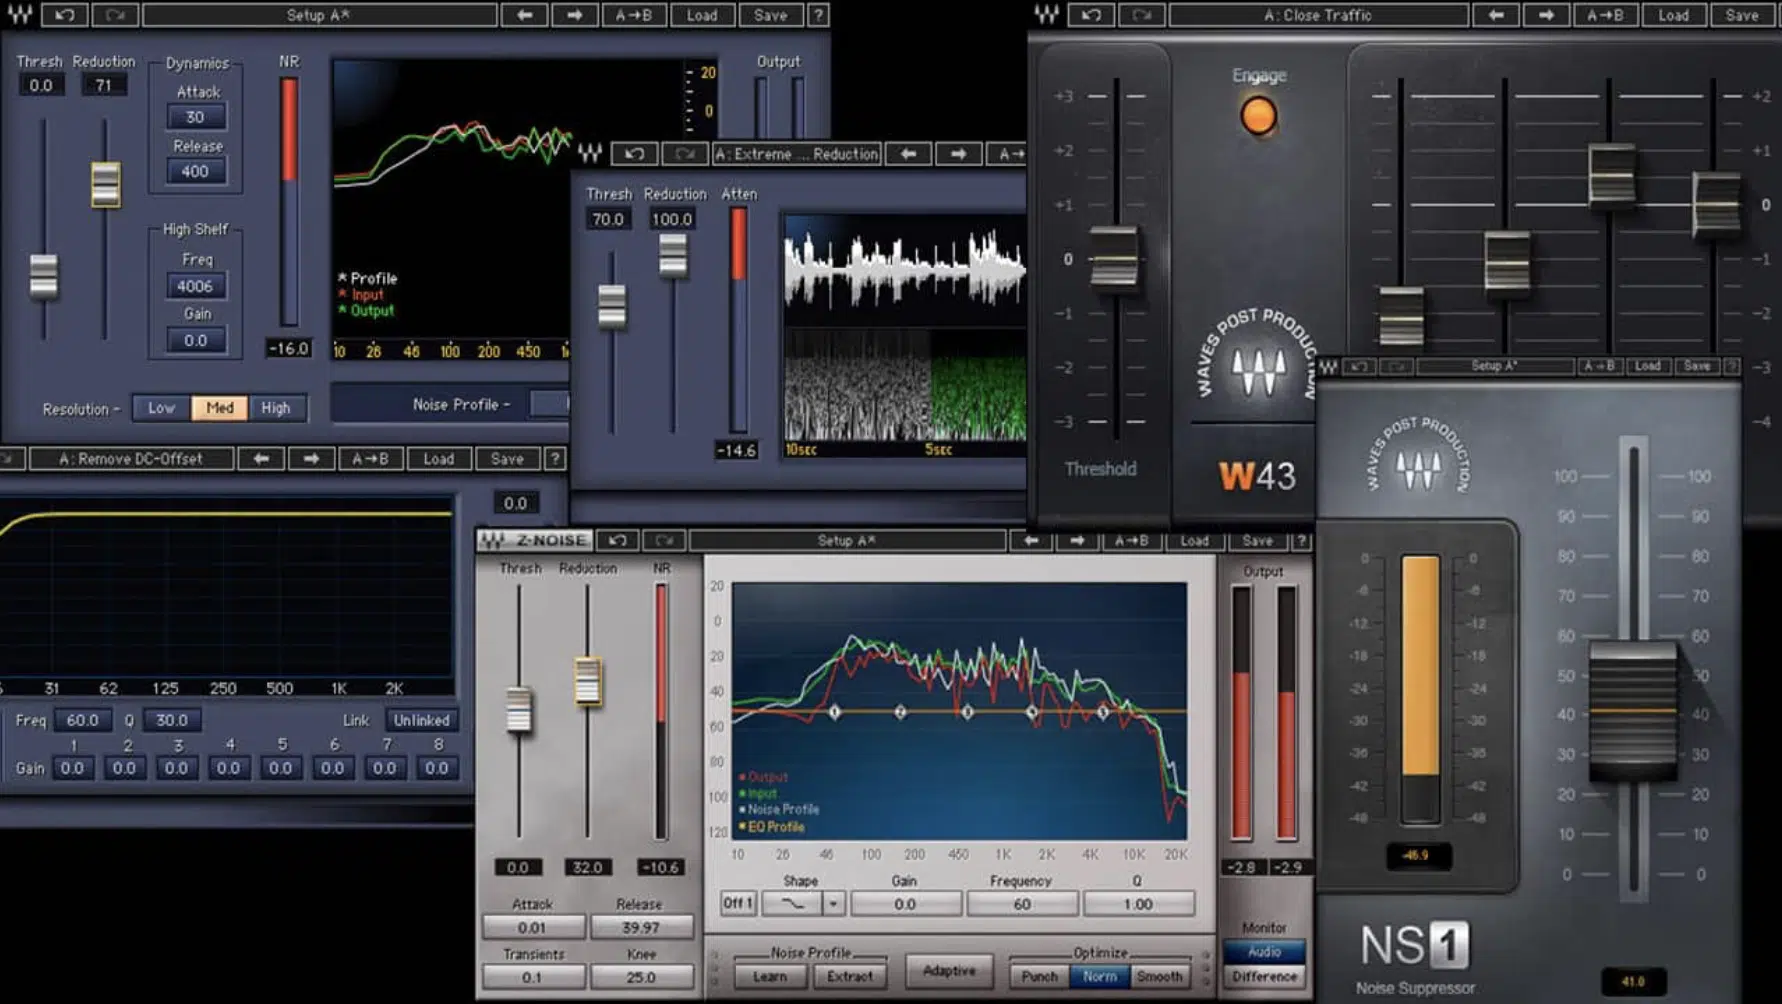The height and width of the screenshot is (1004, 1782).
Task: Select Punch optimize mode in Z-Noise
Action: pyautogui.click(x=1040, y=976)
